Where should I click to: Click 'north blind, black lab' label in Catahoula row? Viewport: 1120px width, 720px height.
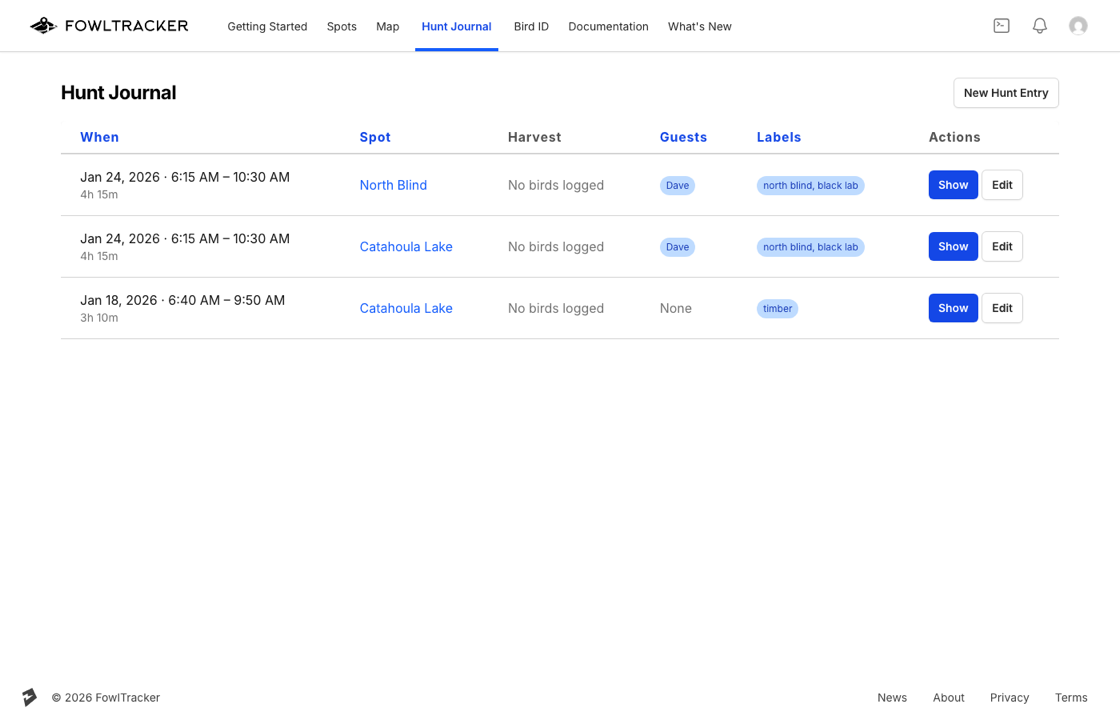(x=810, y=246)
